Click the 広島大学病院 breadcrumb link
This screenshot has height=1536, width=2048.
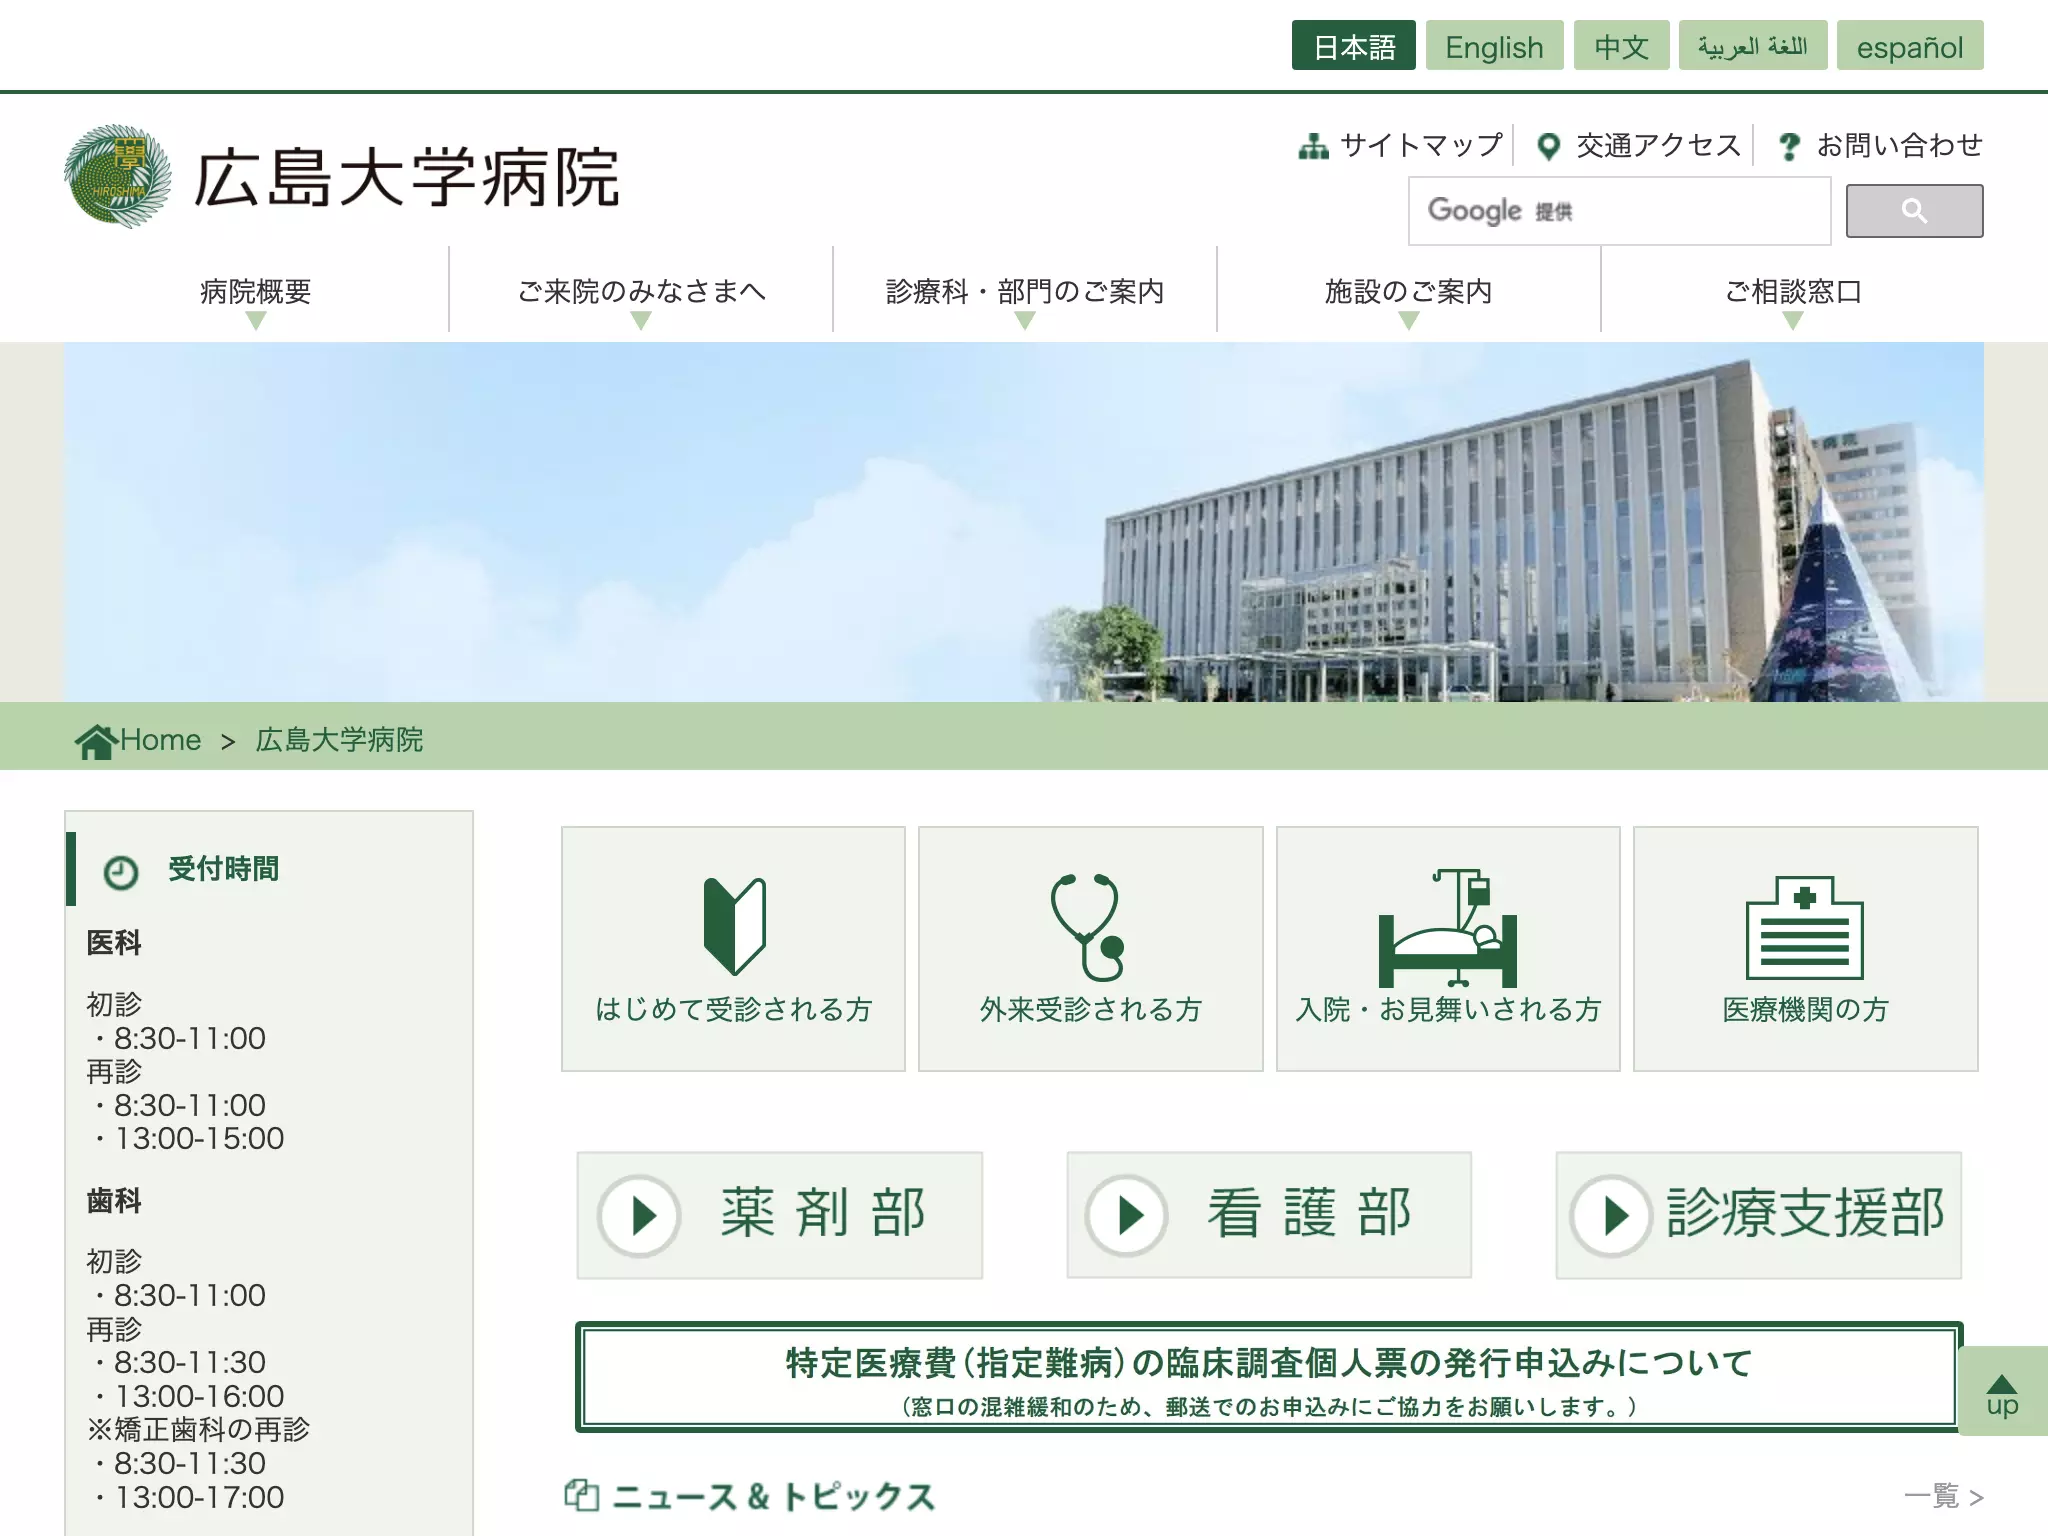[339, 740]
